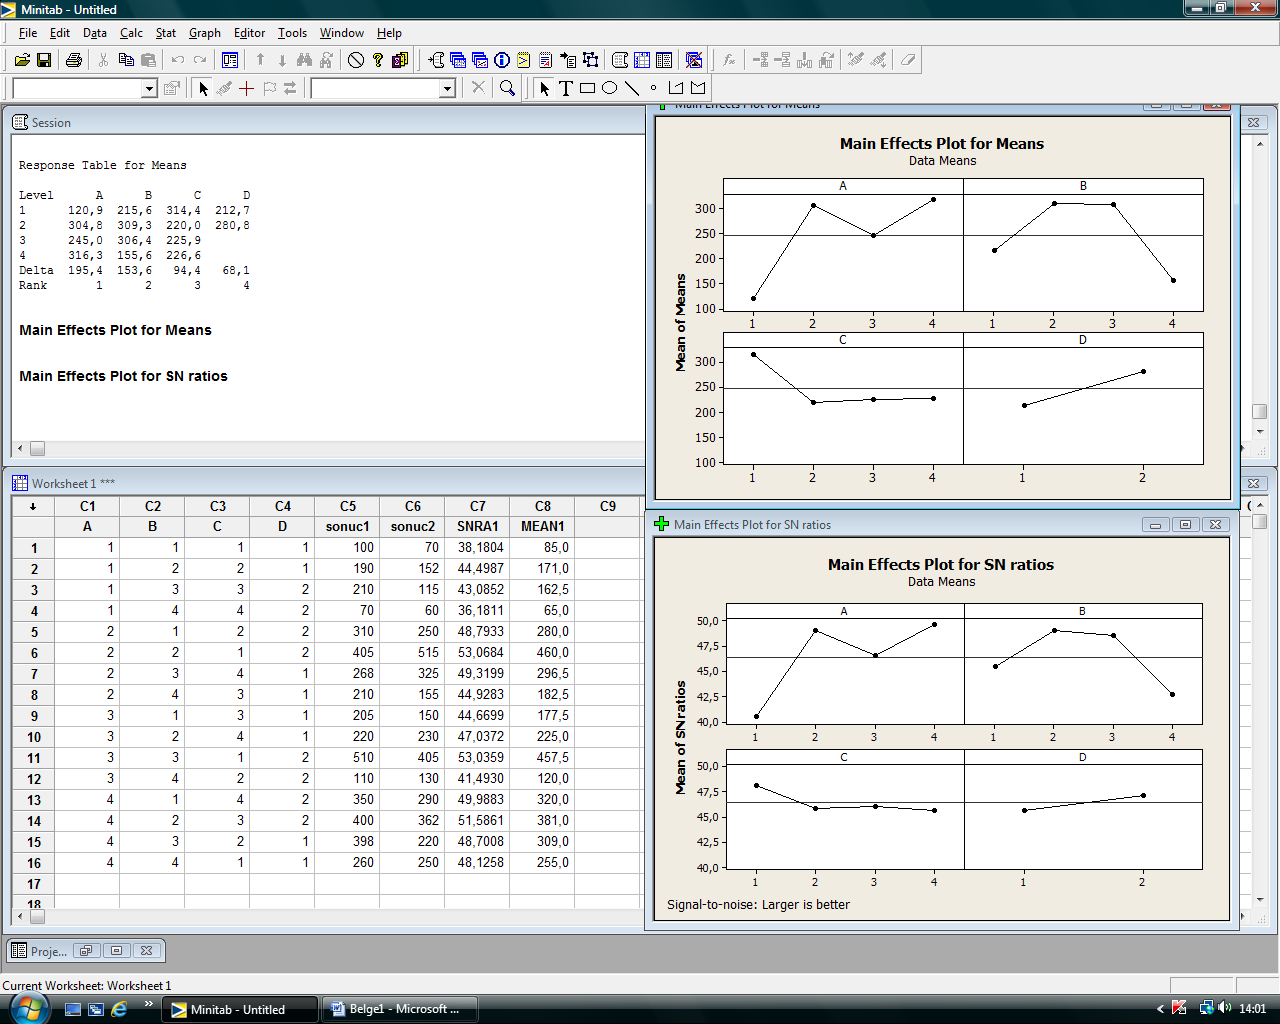Open the Graph menu

coord(204,33)
